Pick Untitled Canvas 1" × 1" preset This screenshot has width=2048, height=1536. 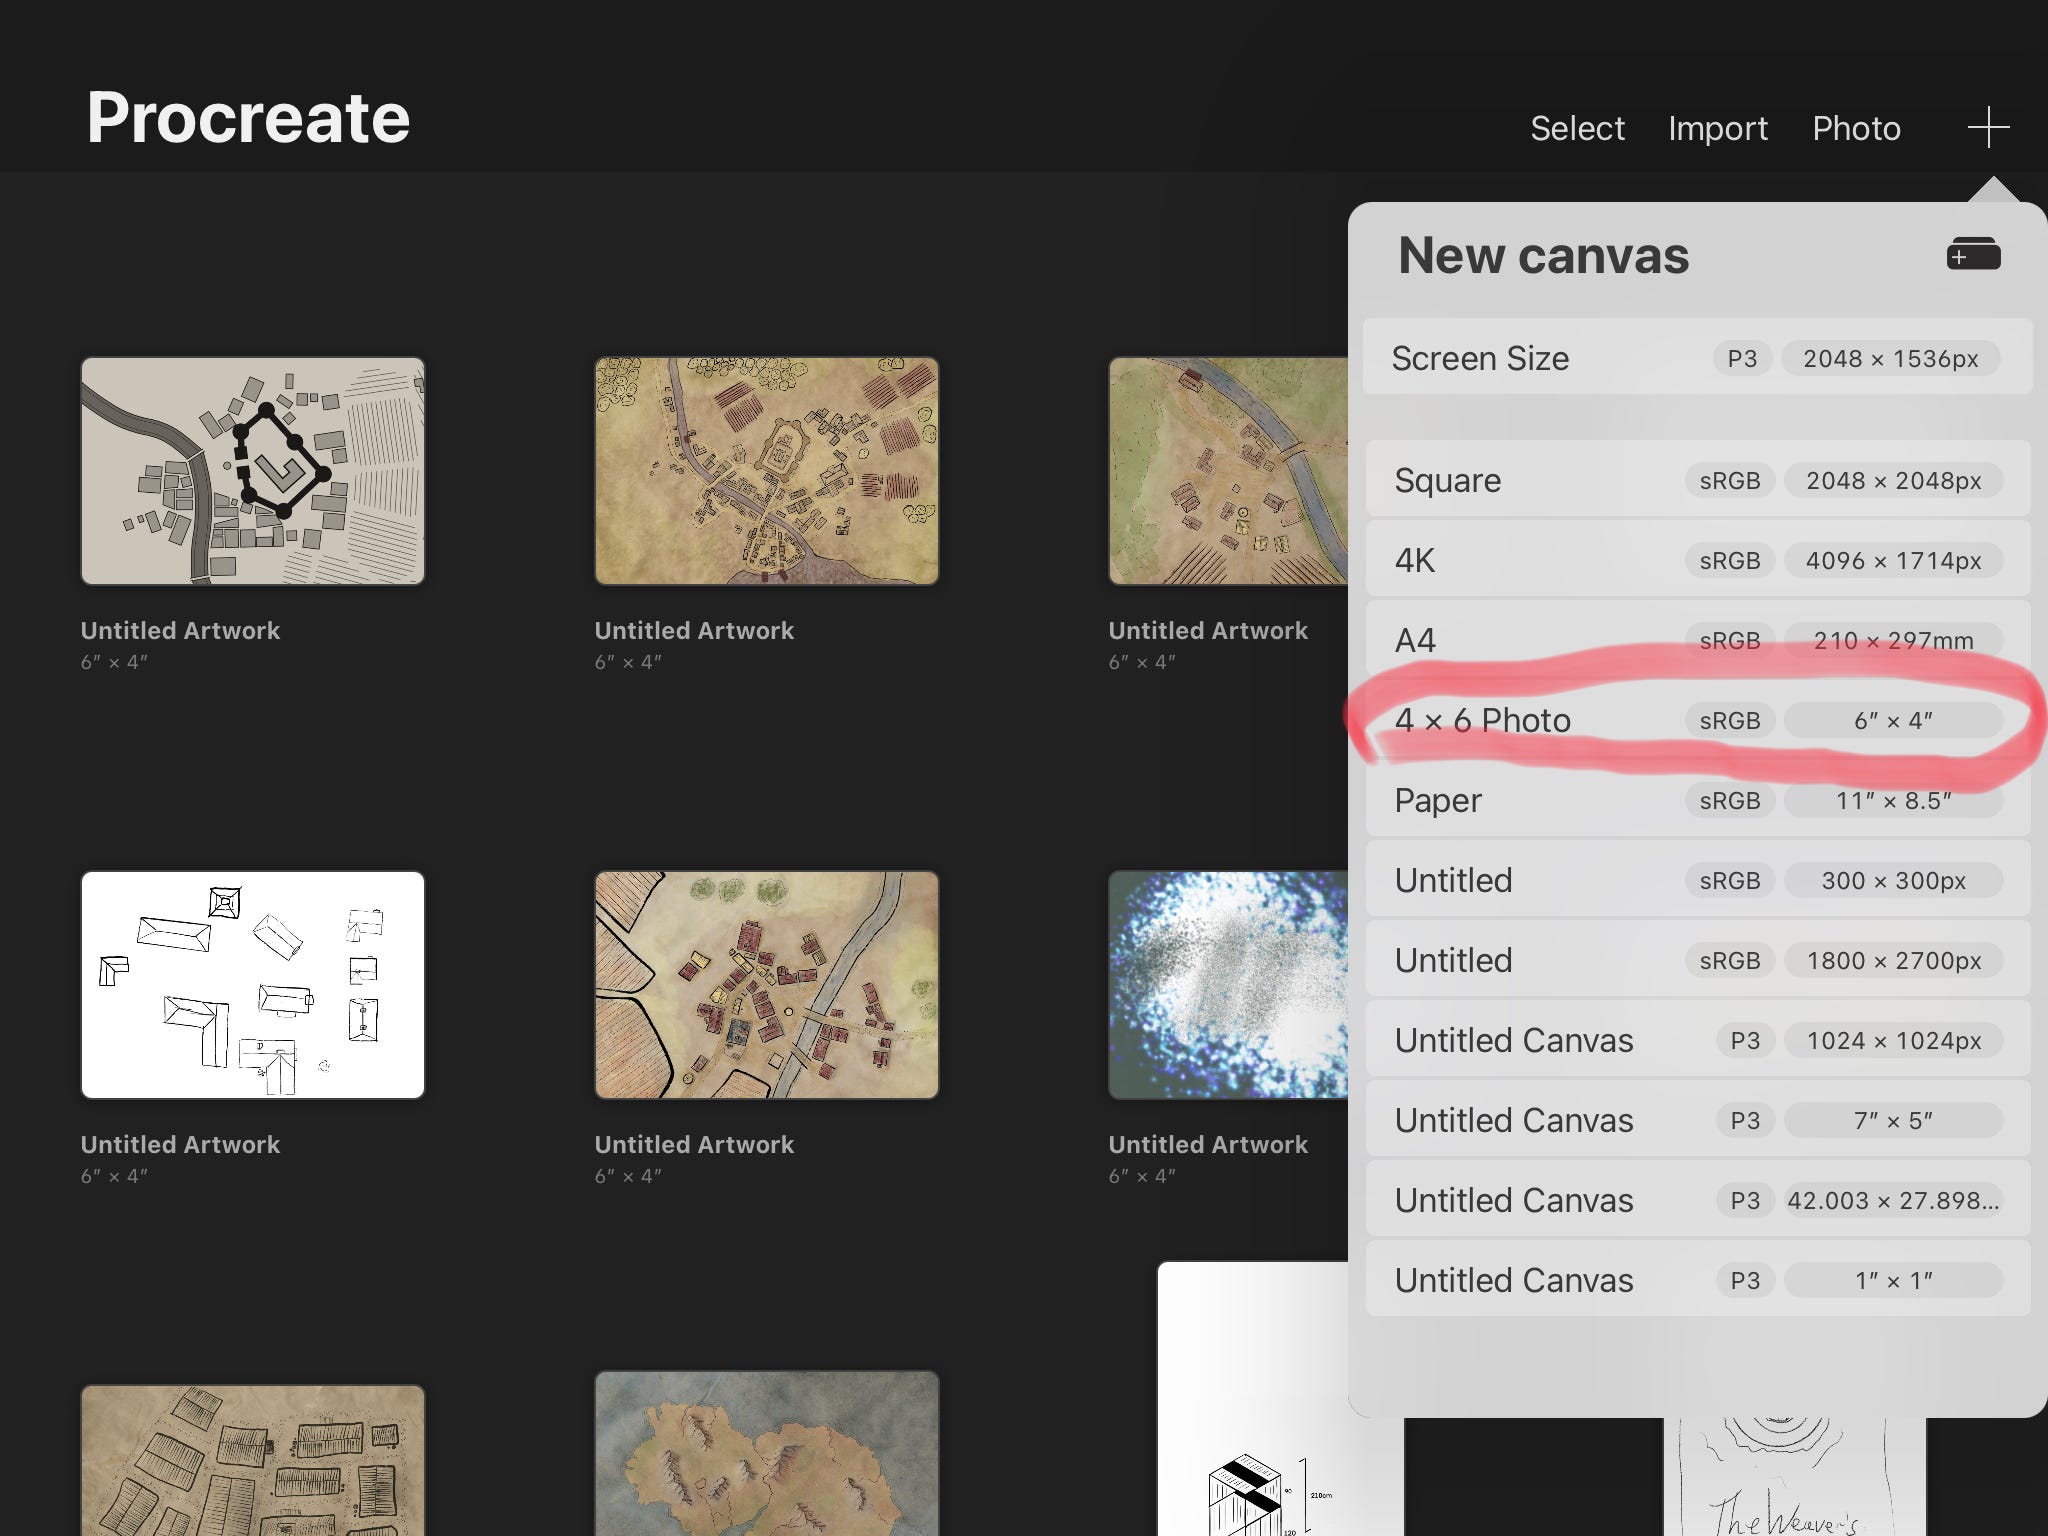click(1697, 1280)
